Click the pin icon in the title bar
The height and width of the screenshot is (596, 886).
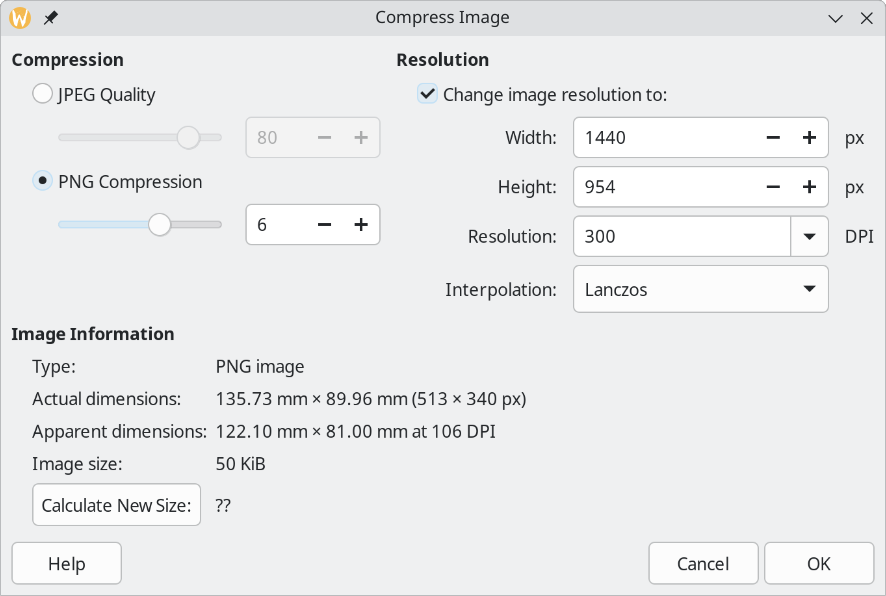(x=50, y=17)
